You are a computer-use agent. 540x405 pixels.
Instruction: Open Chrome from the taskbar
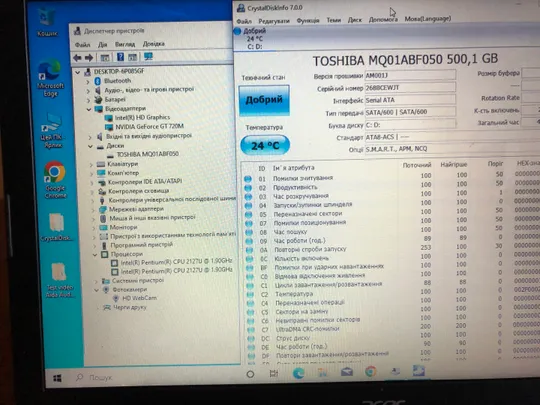tap(370, 371)
